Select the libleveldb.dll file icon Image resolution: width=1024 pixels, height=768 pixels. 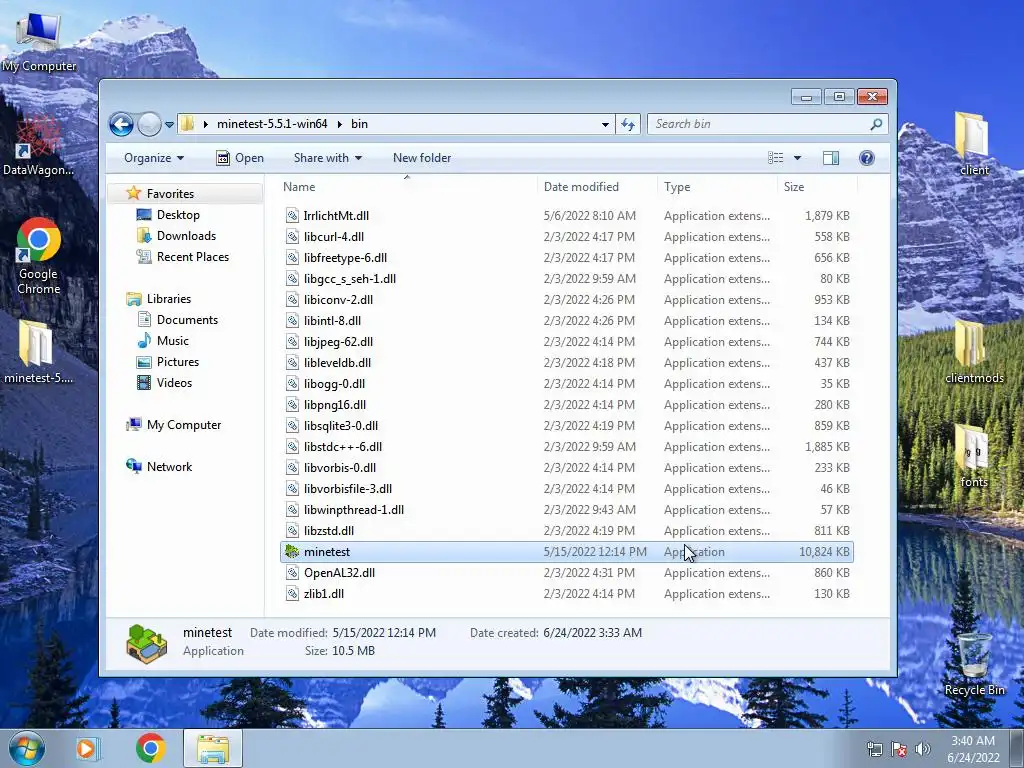point(293,362)
